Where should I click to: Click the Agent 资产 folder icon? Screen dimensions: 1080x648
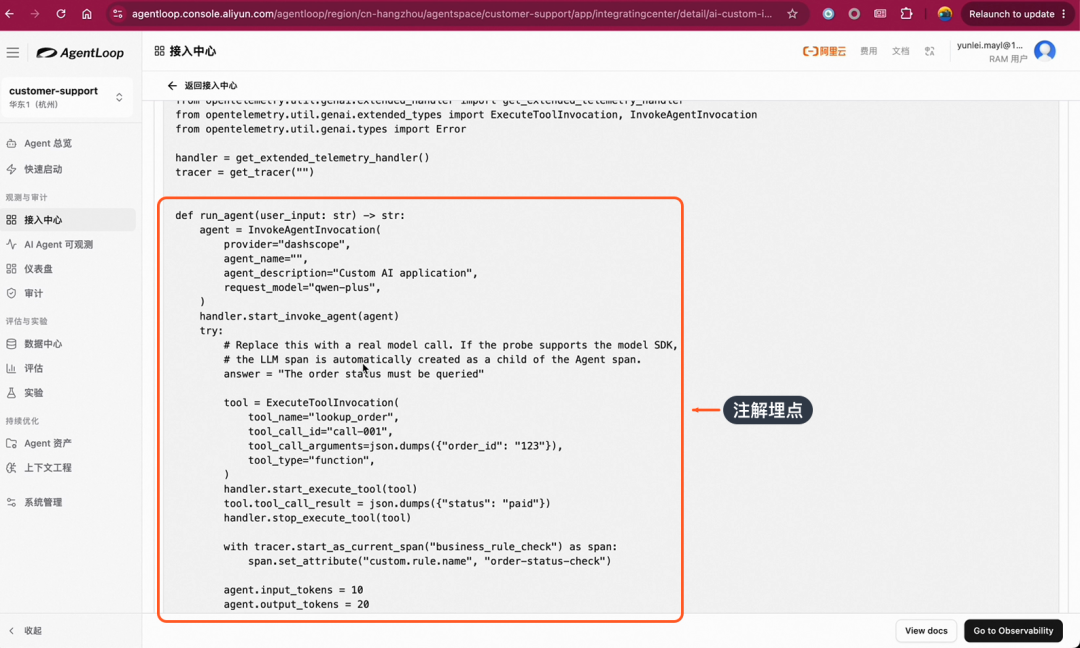(11, 443)
